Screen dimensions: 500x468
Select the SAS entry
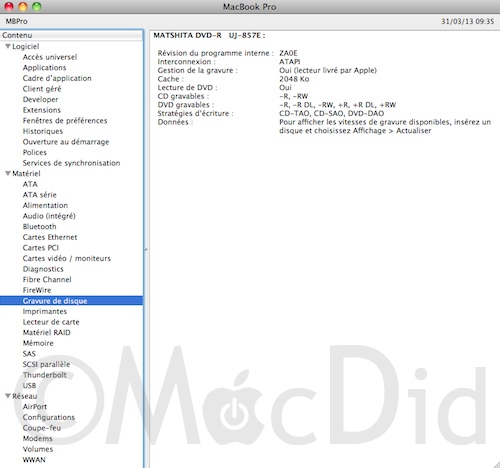pyautogui.click(x=29, y=354)
